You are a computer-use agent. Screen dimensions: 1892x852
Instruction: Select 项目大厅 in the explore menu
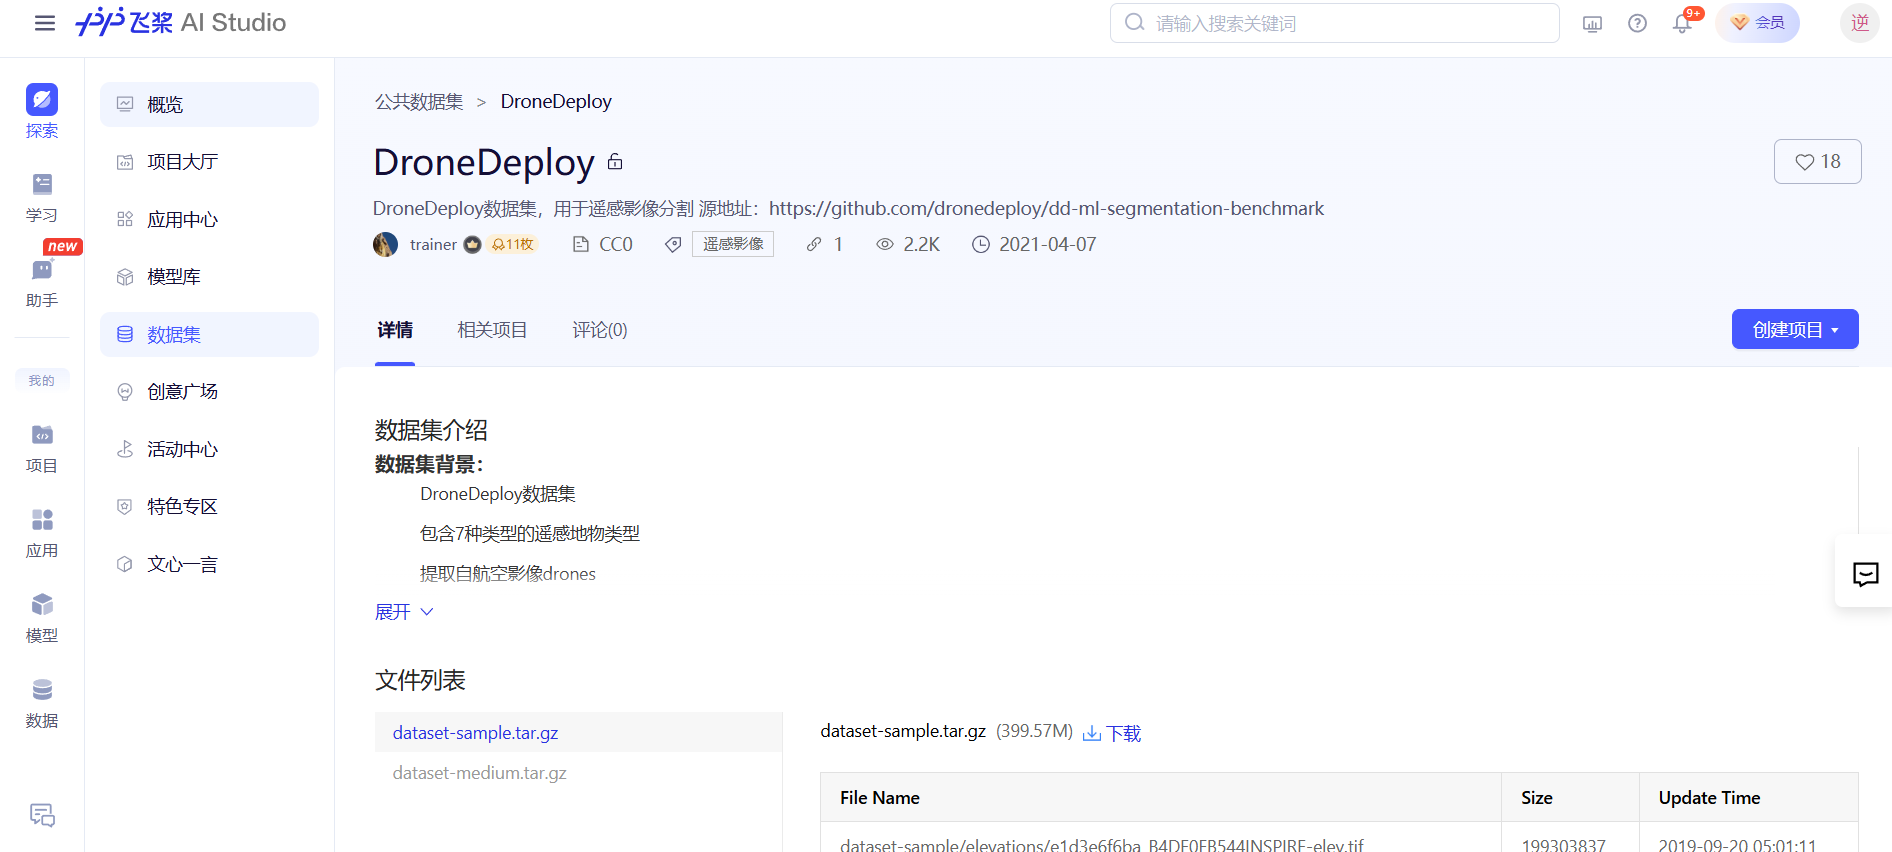tap(209, 162)
